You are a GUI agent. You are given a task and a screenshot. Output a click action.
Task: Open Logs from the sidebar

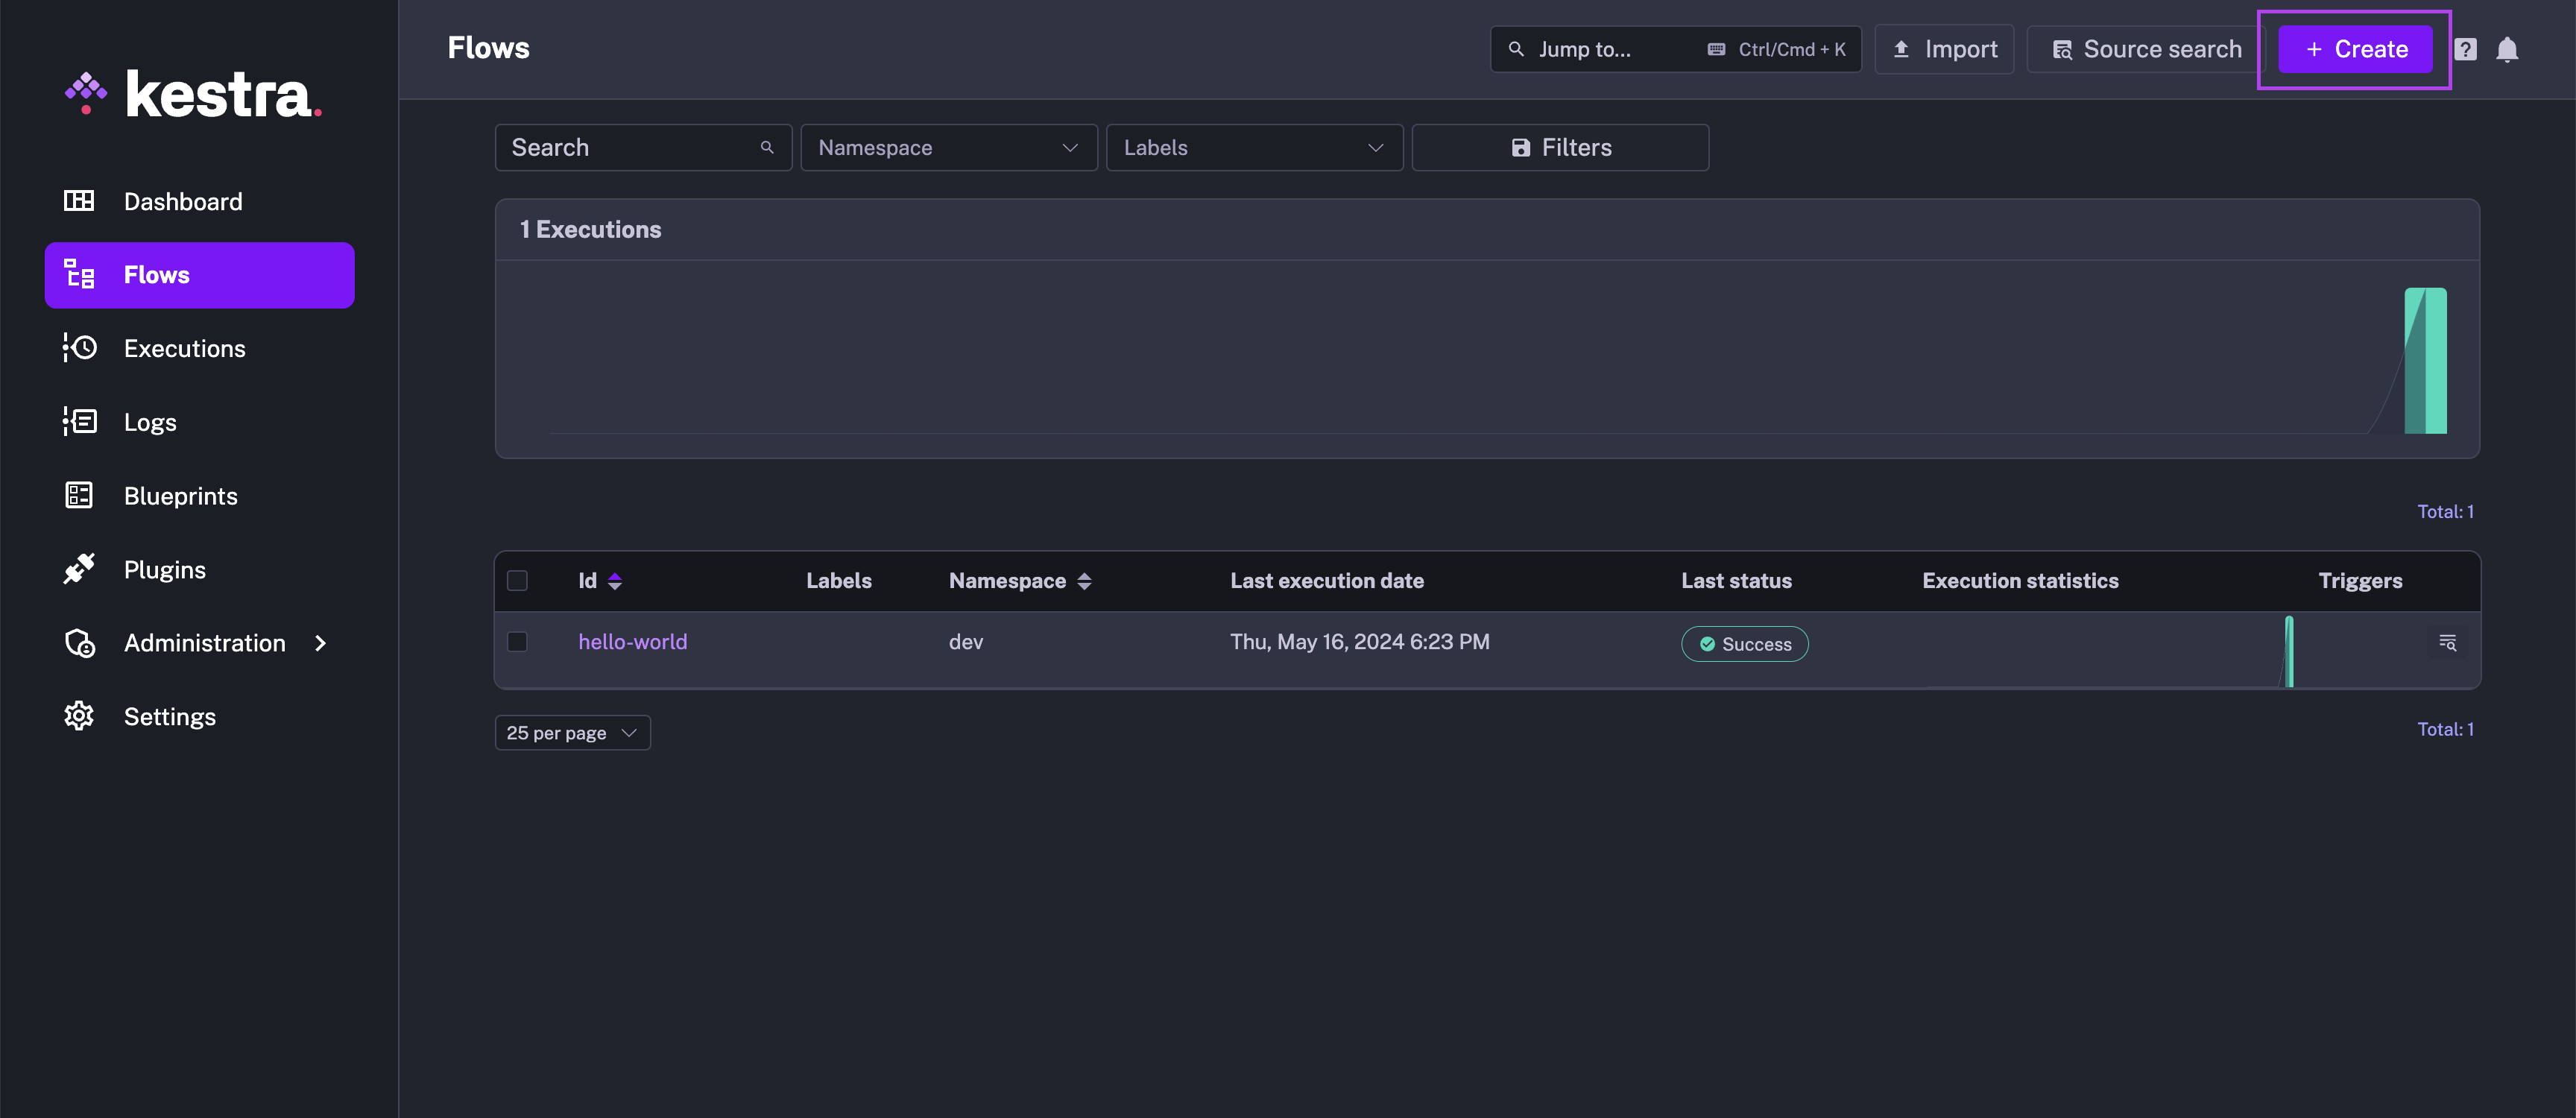(x=150, y=422)
